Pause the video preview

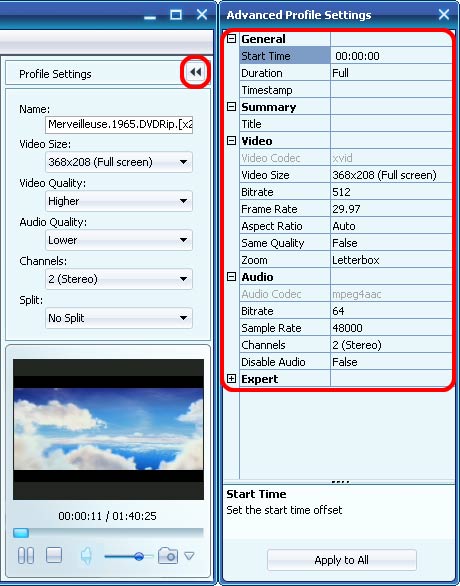click(26, 555)
